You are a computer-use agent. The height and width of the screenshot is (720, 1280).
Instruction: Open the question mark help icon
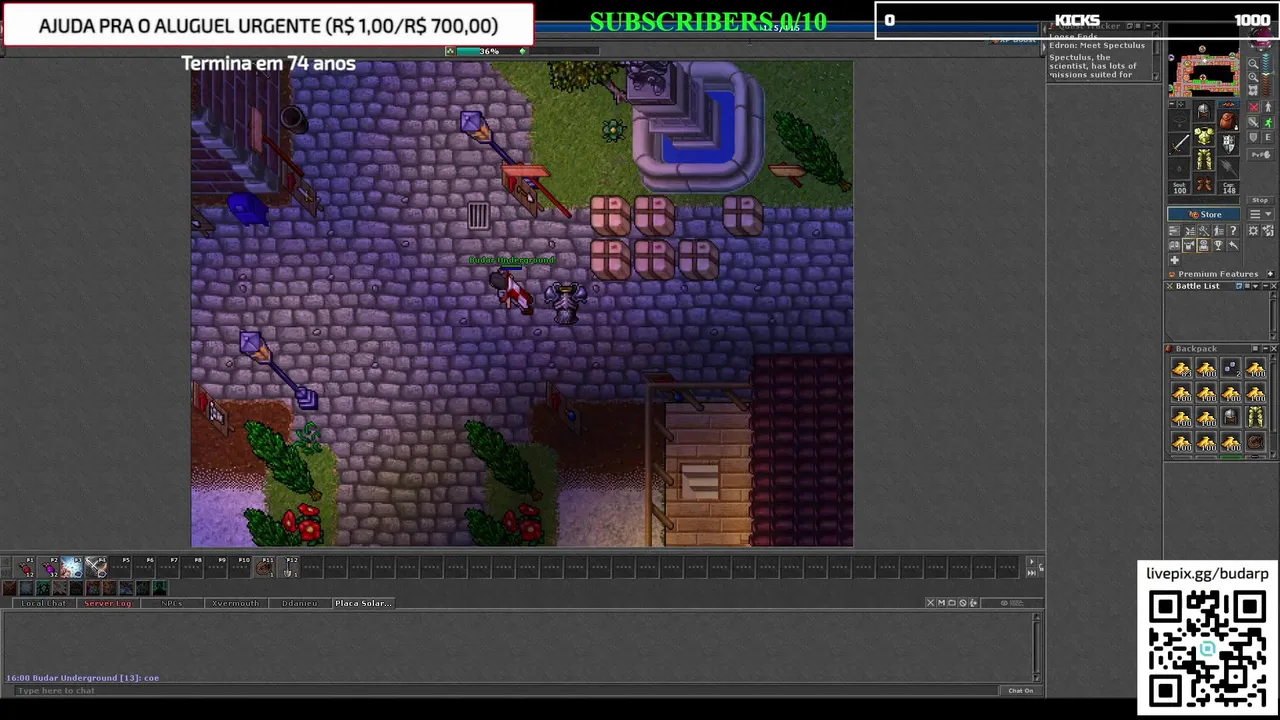pyautogui.click(x=1233, y=231)
